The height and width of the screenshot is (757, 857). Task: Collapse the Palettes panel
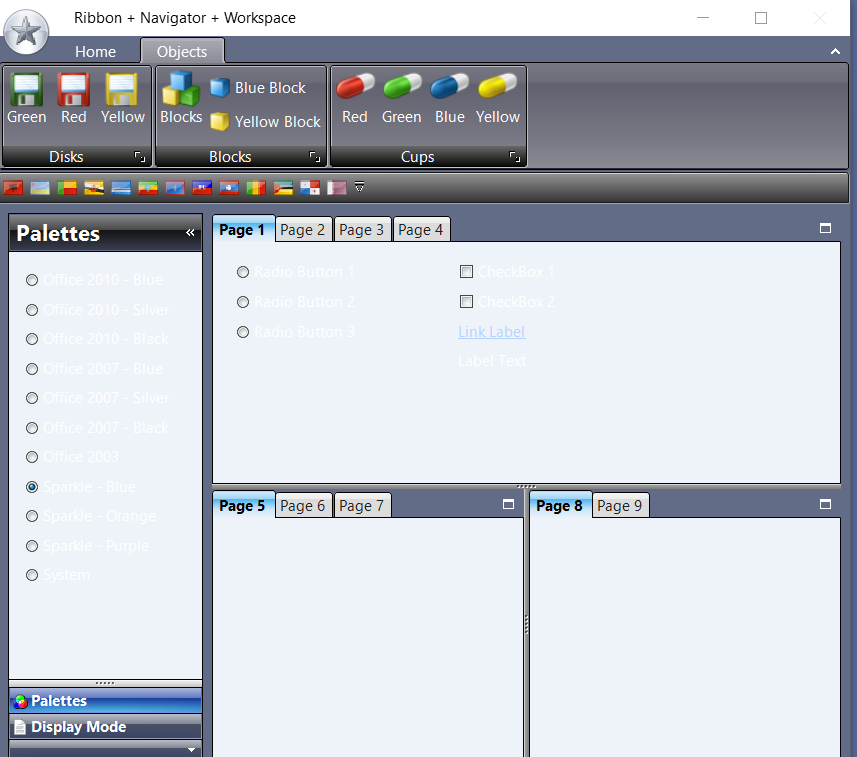[x=190, y=233]
